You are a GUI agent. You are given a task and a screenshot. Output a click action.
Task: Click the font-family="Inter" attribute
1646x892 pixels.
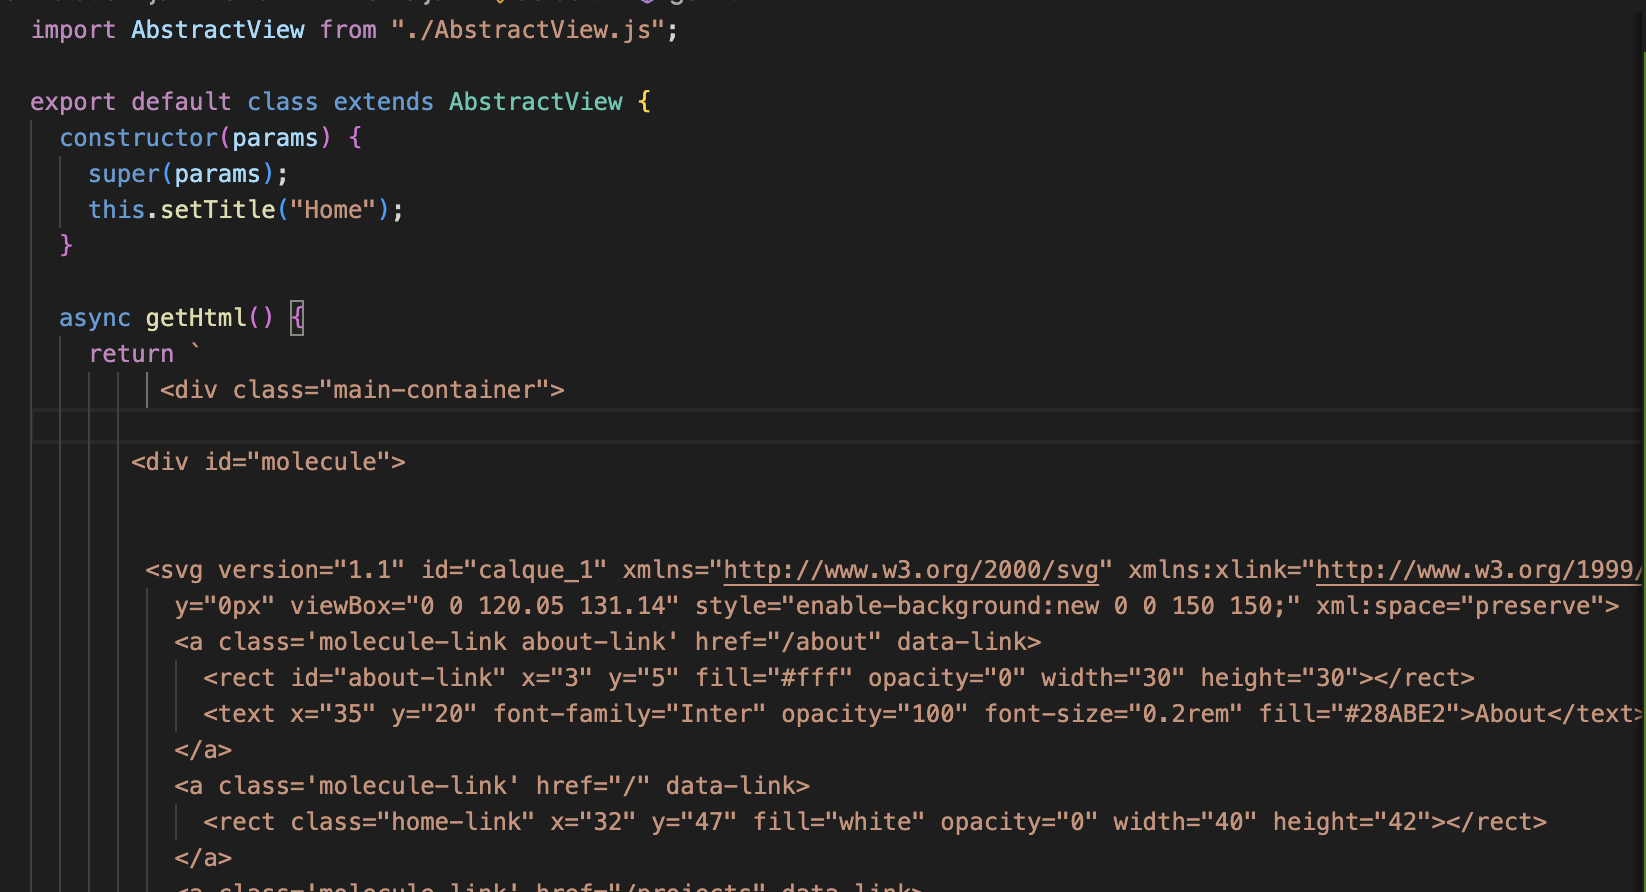629,714
